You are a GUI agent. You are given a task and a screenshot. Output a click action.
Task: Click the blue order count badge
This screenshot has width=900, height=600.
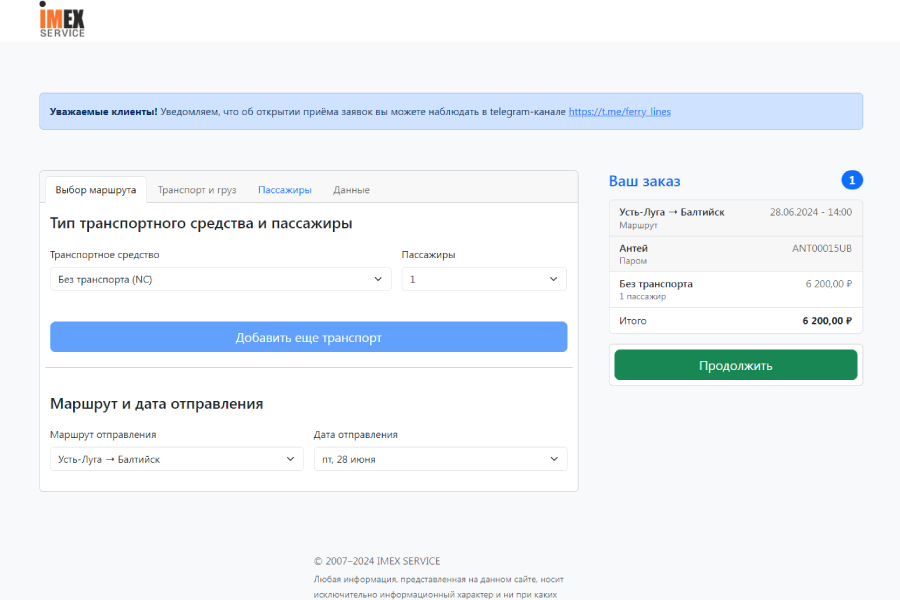(852, 180)
